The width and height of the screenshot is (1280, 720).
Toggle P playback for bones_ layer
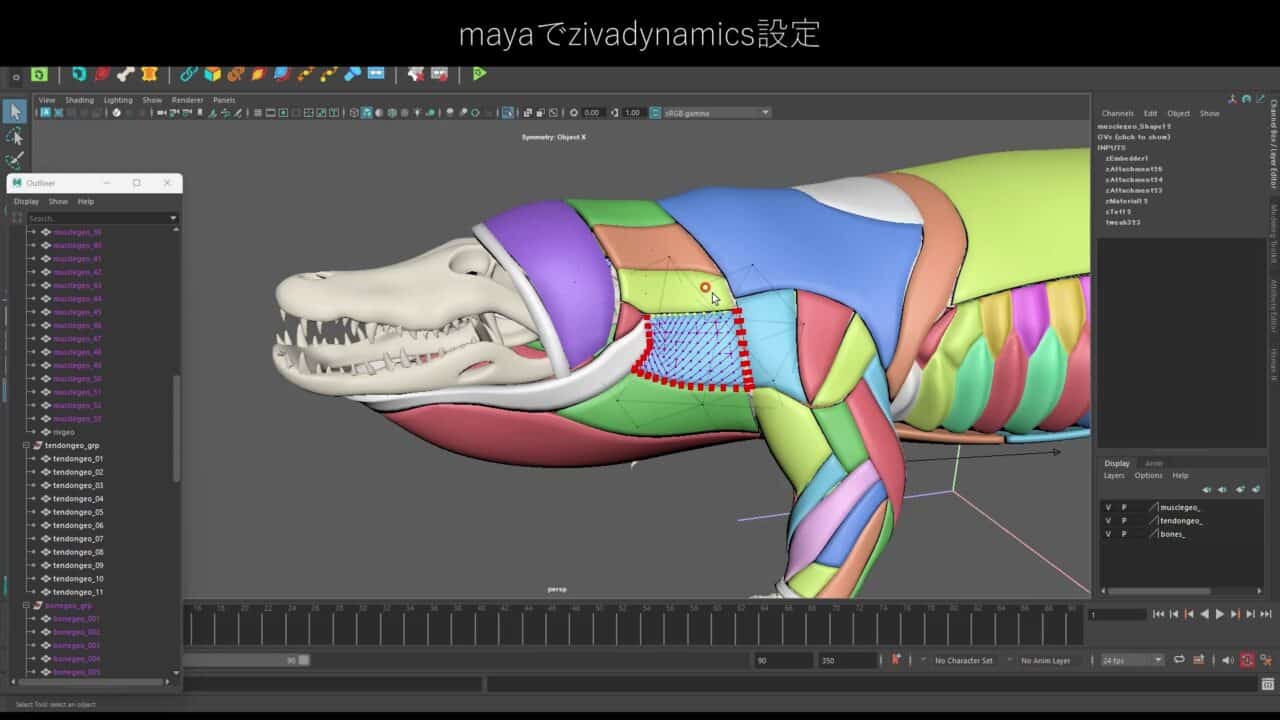coord(1123,534)
